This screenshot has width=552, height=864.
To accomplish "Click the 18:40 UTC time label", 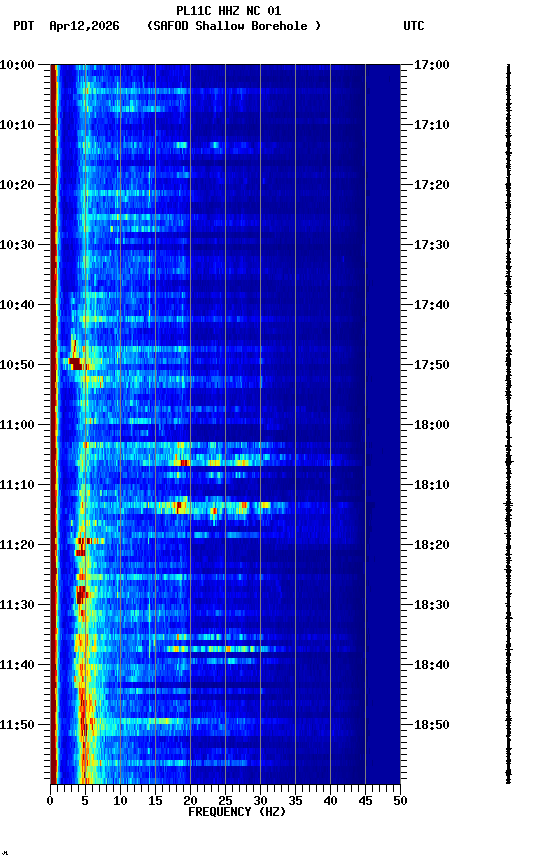I will pos(432,666).
